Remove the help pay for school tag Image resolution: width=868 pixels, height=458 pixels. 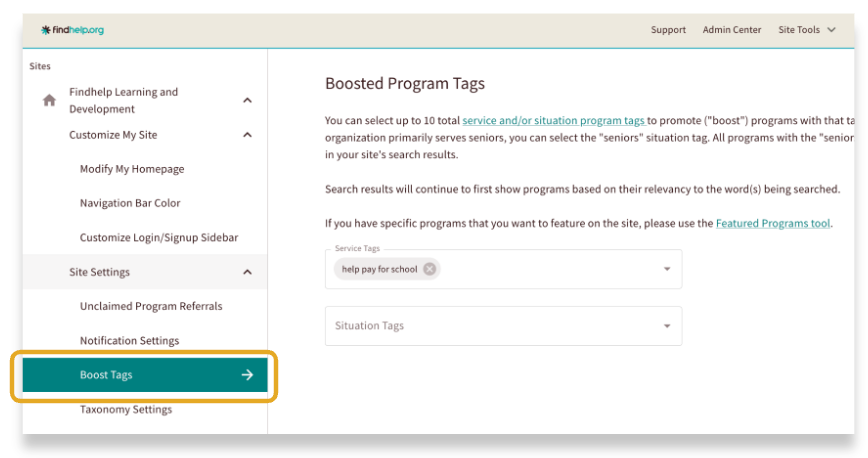(429, 269)
